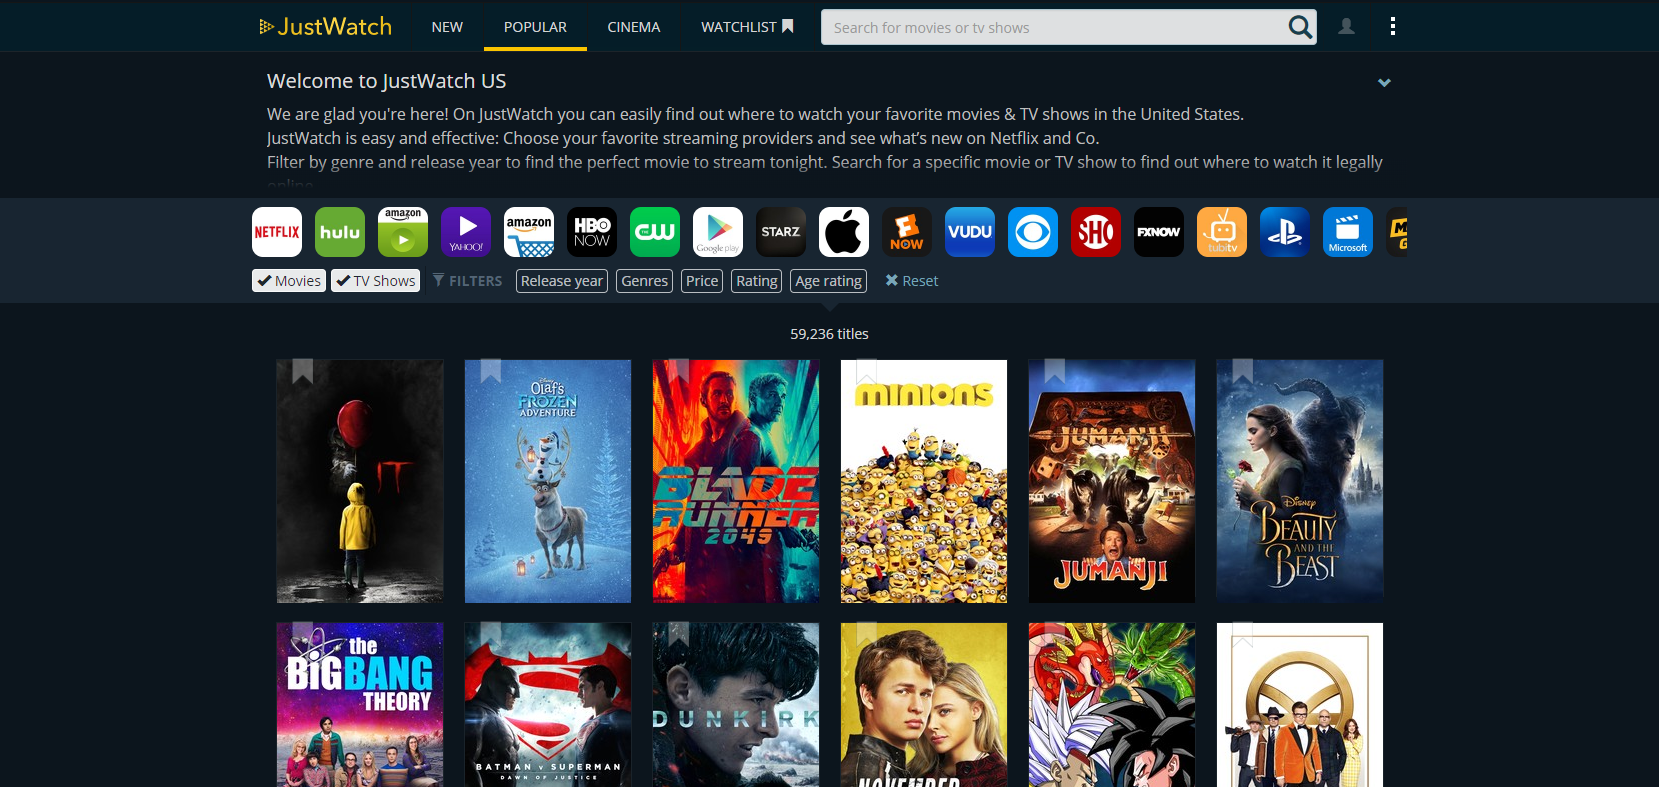Bookmark Batman v Superman
Screen dimensions: 1659x787
click(490, 634)
